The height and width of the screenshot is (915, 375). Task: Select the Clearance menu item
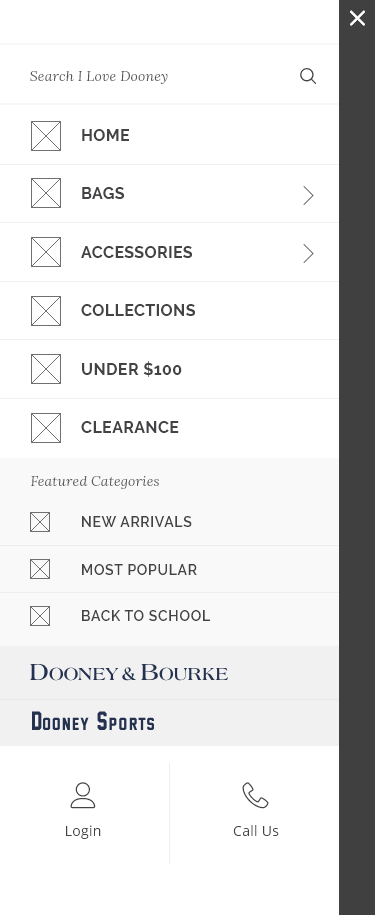169,428
